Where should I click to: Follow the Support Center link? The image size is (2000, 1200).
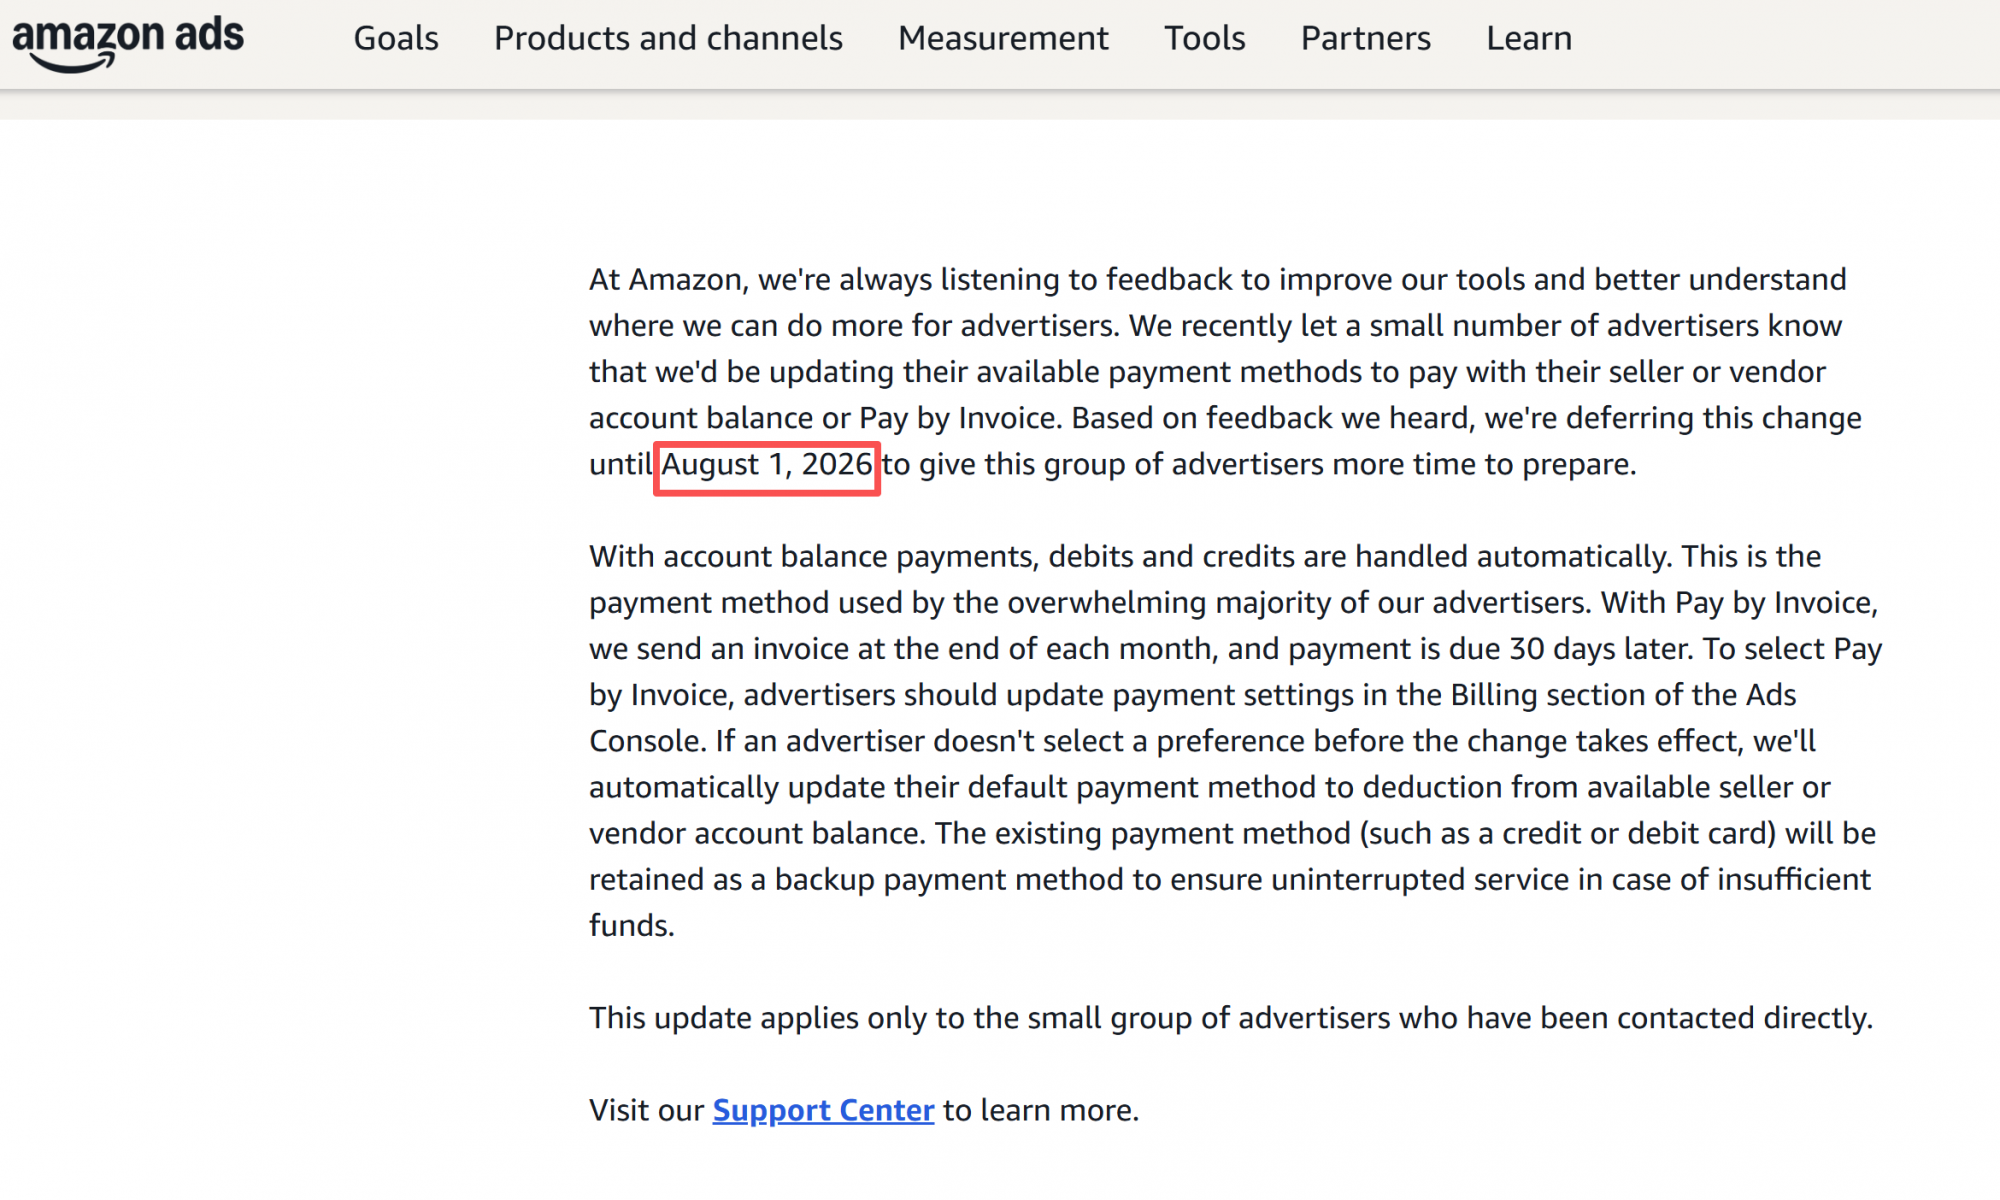823,1110
